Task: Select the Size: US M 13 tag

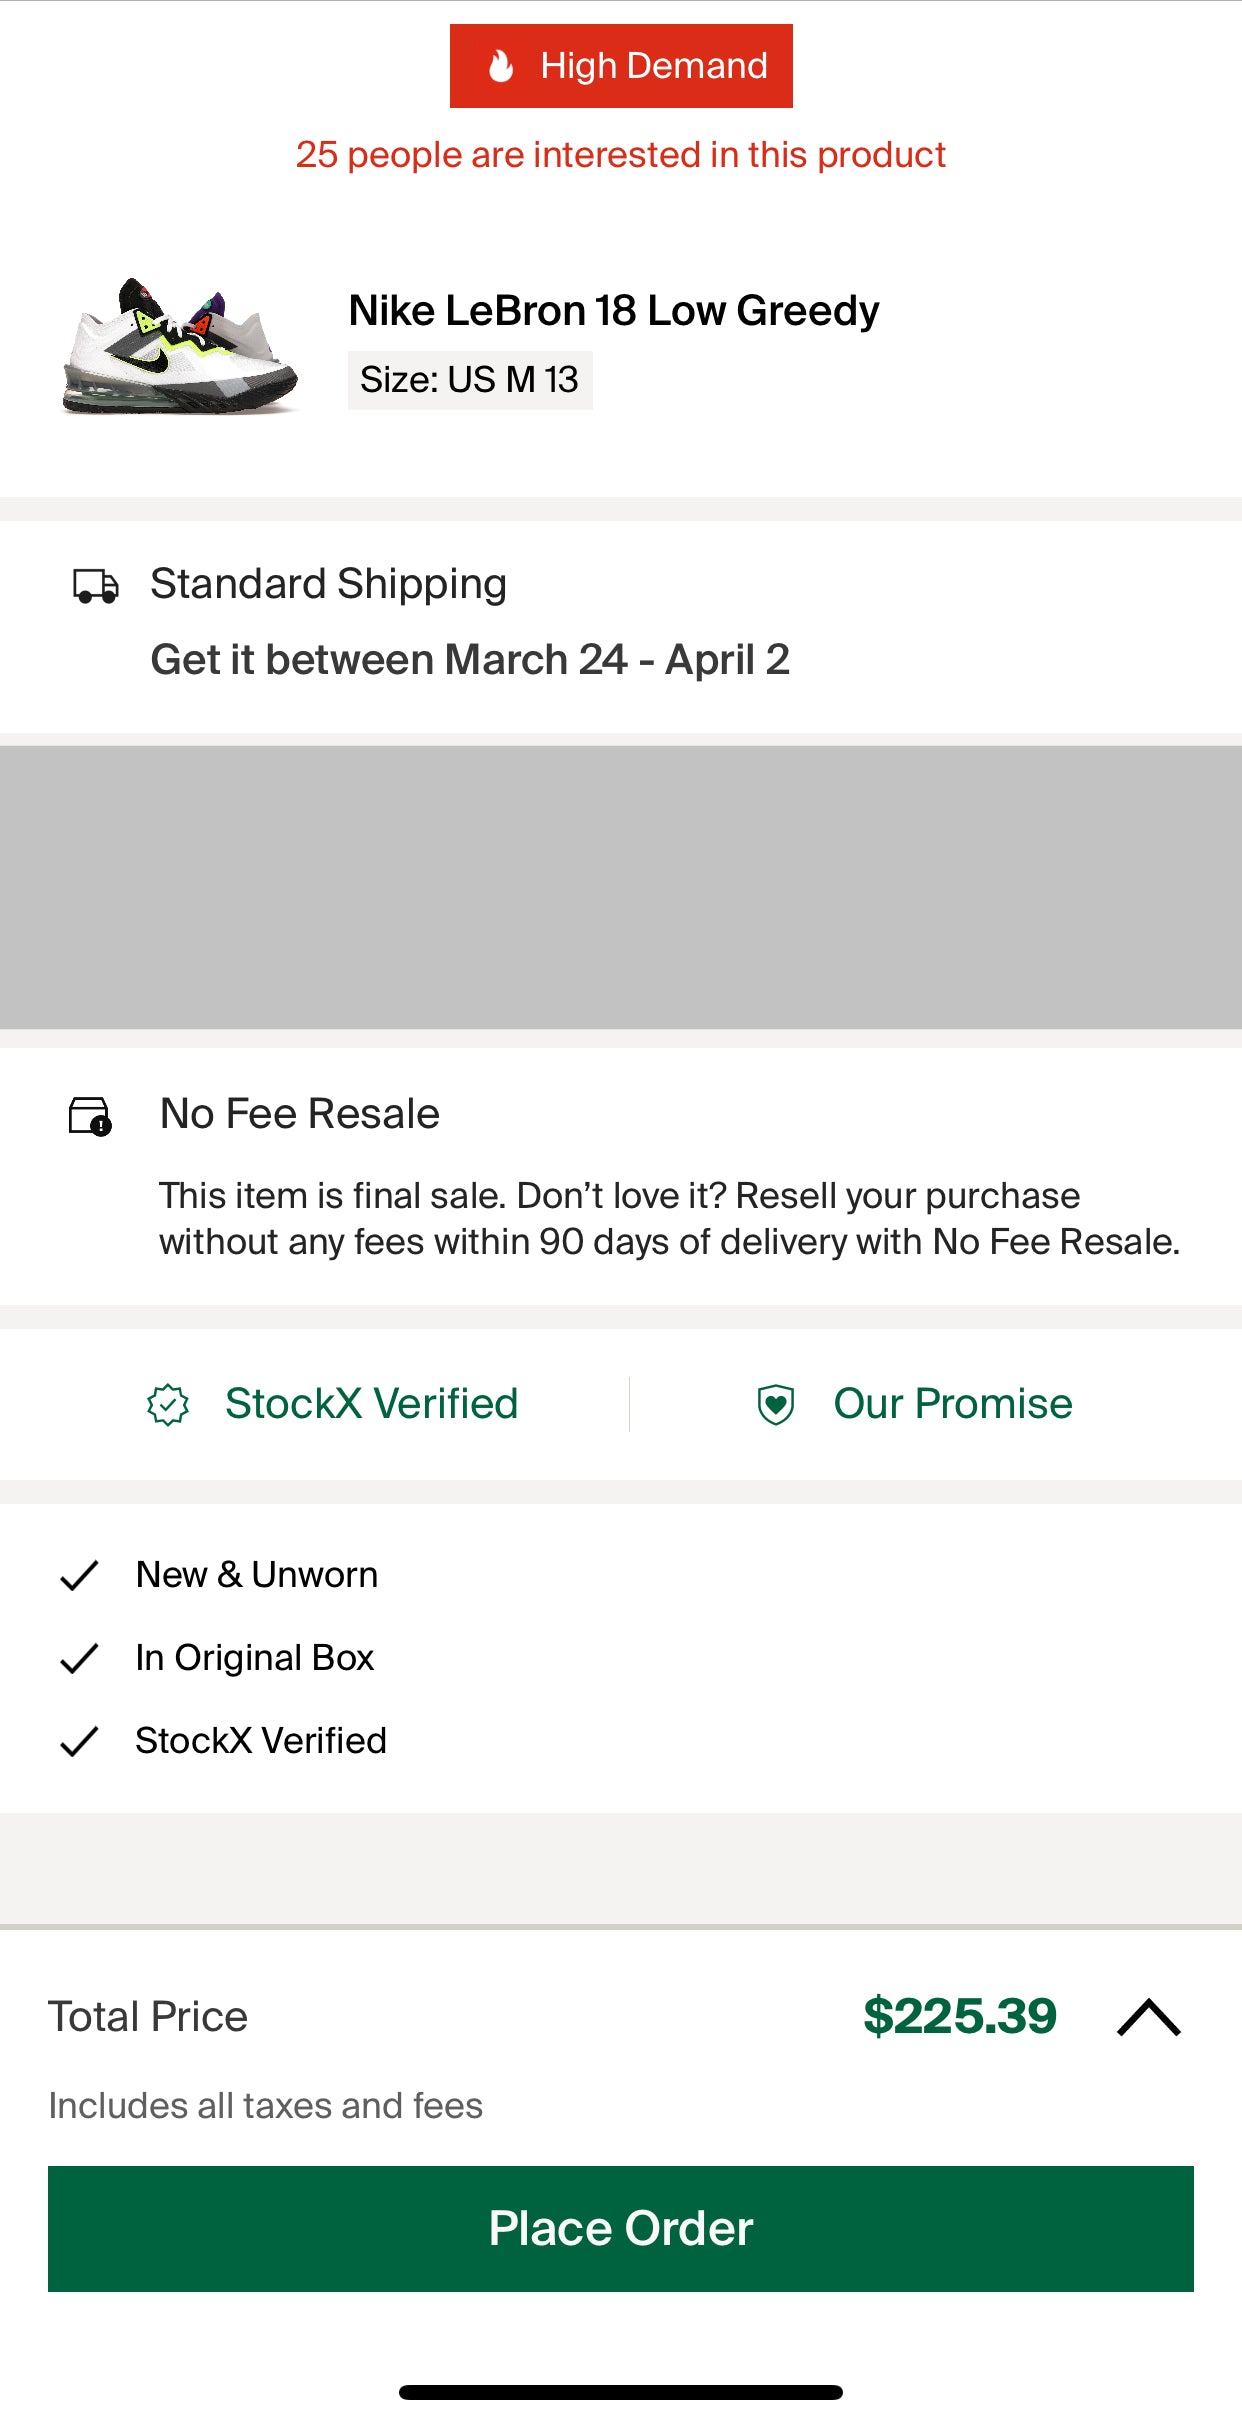Action: pyautogui.click(x=470, y=380)
